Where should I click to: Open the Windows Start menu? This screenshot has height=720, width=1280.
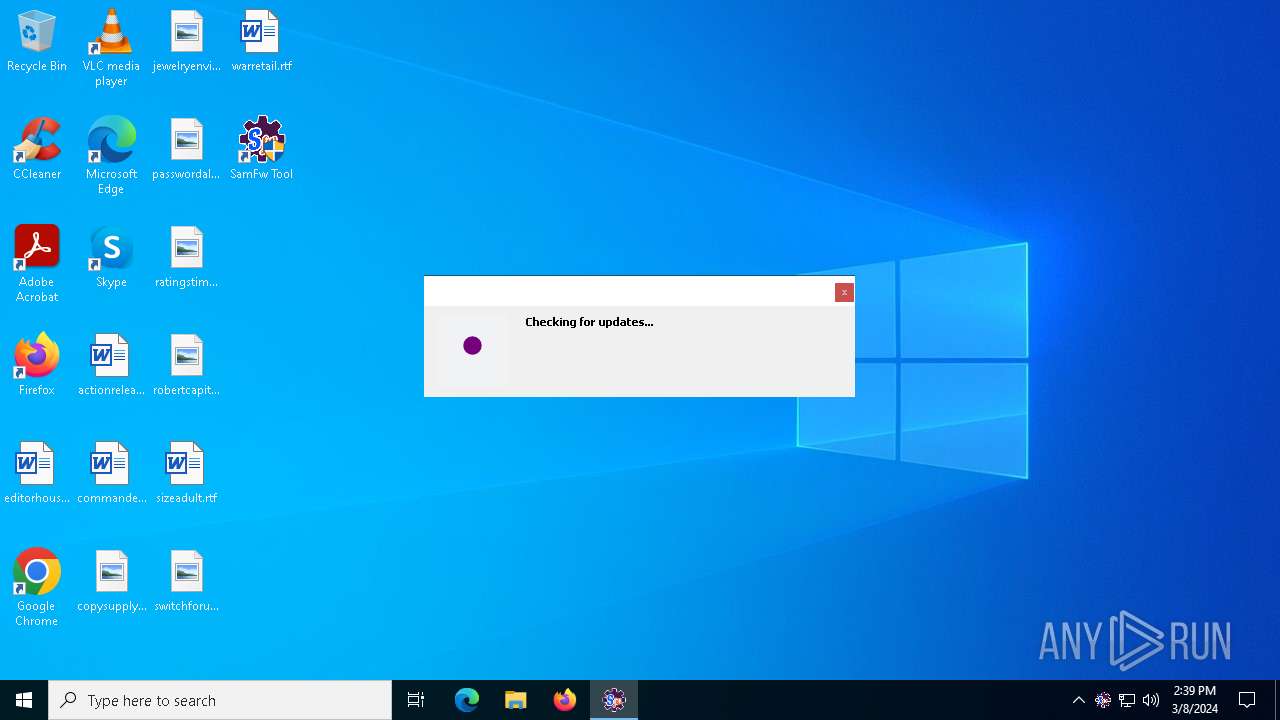click(x=24, y=700)
